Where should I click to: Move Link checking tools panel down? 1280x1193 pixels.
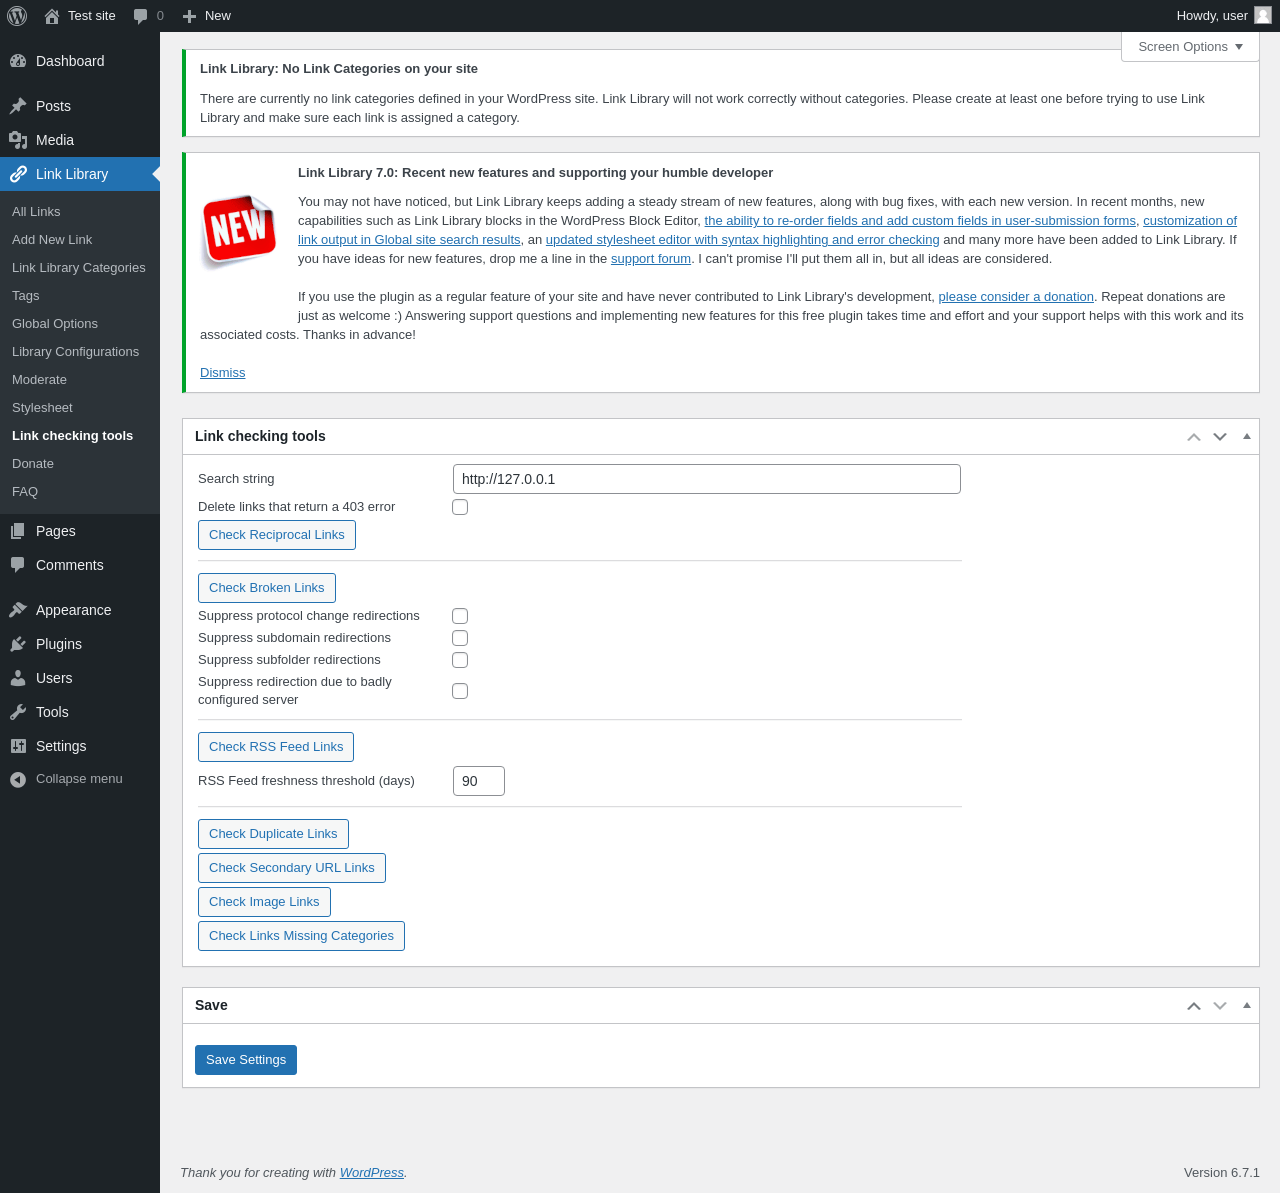tap(1220, 437)
